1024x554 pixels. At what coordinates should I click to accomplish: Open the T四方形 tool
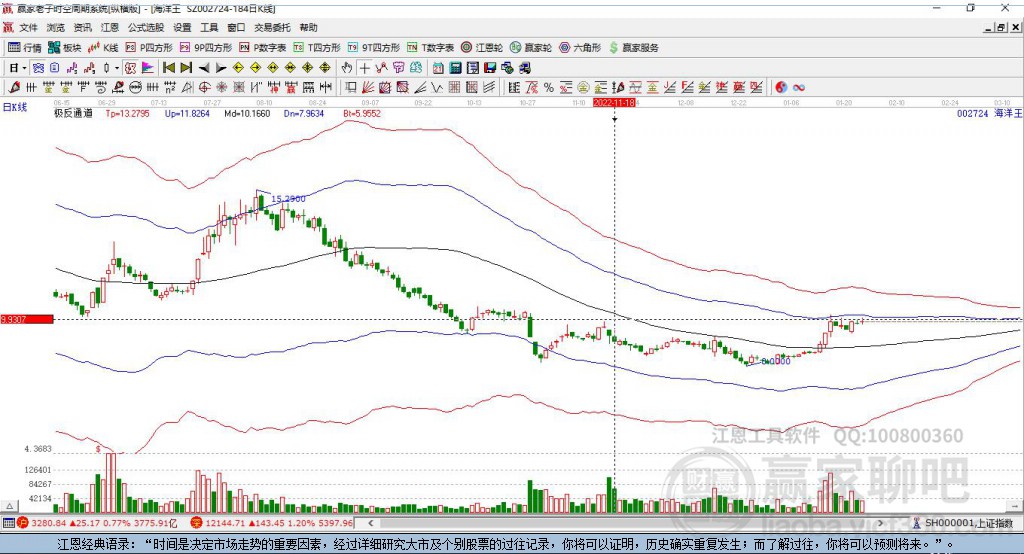coord(317,48)
